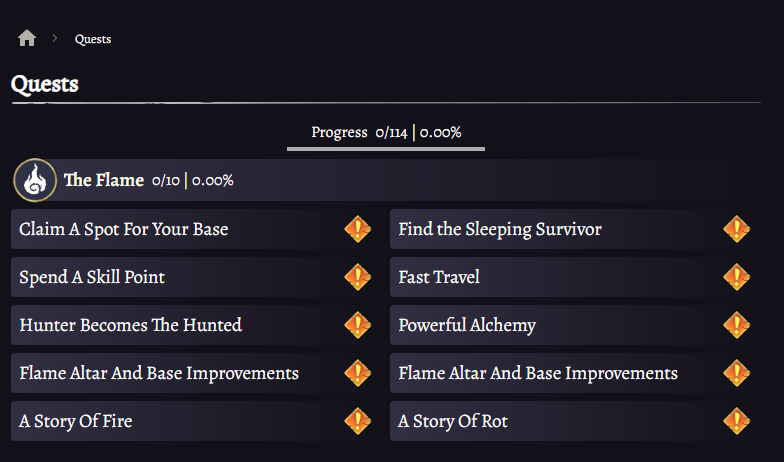
Task: Click the Quests breadcrumb link
Action: click(x=93, y=39)
